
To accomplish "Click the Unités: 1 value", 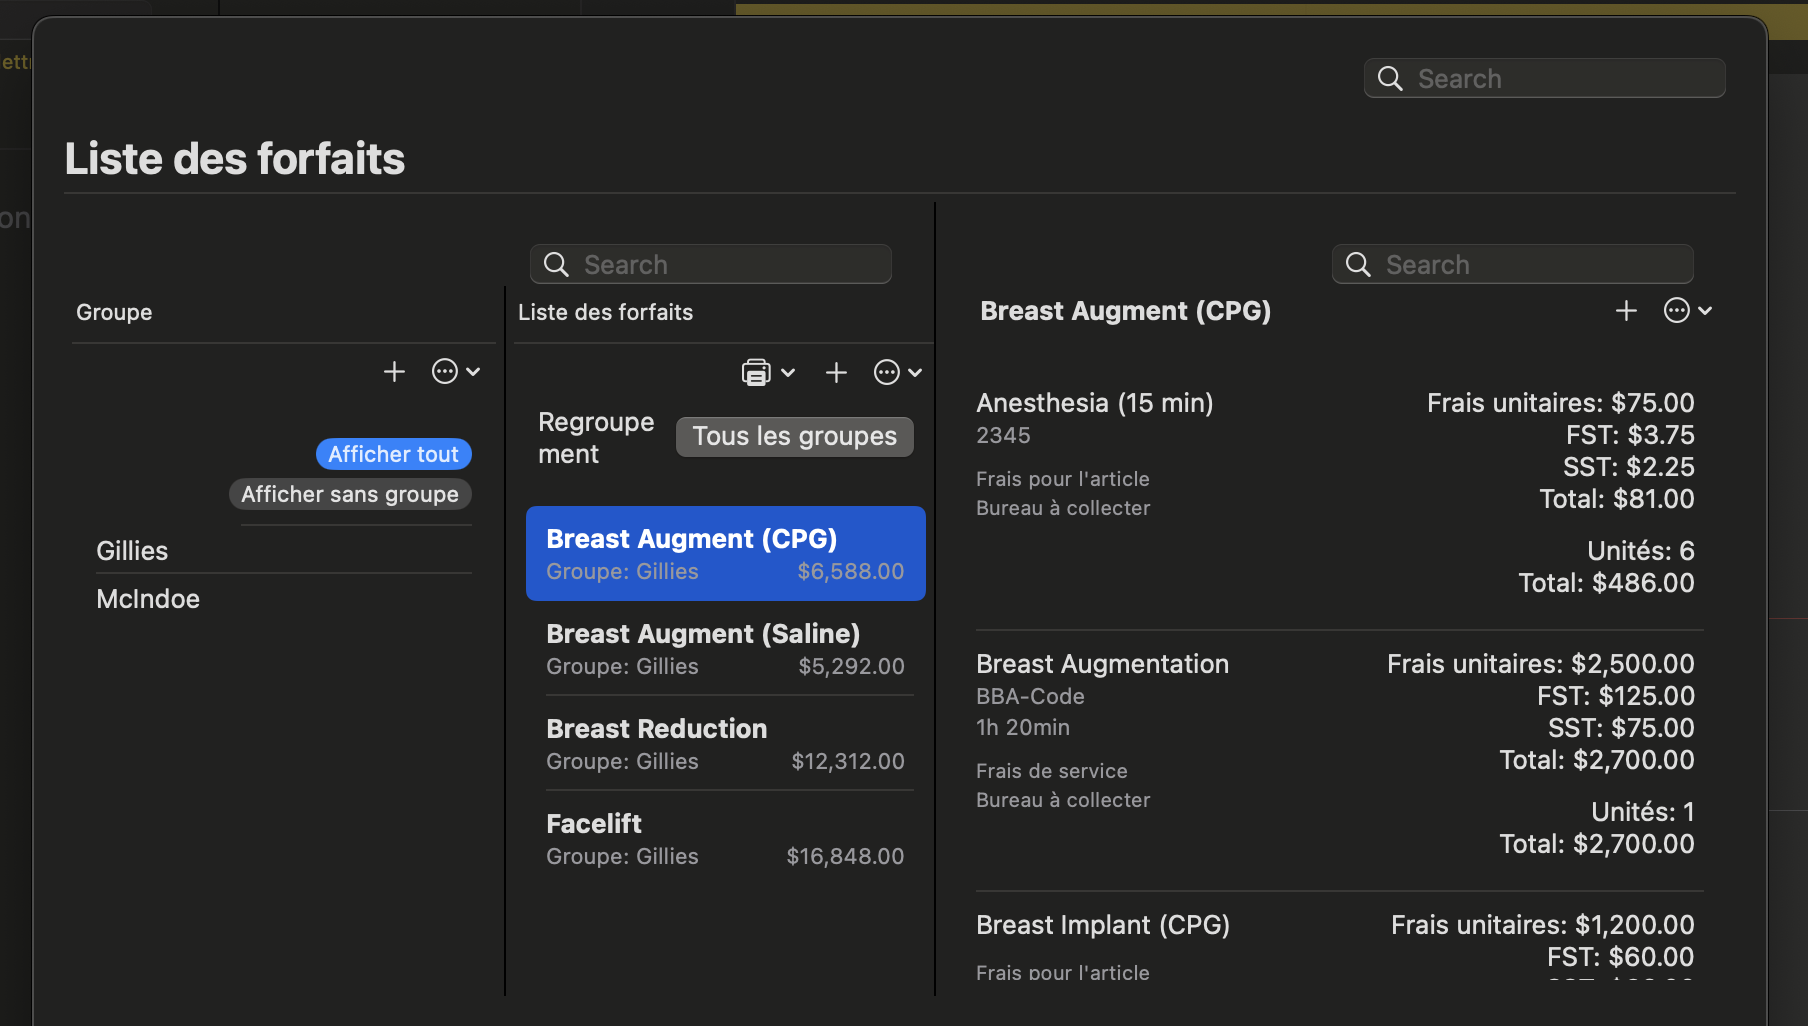I will [x=1642, y=812].
